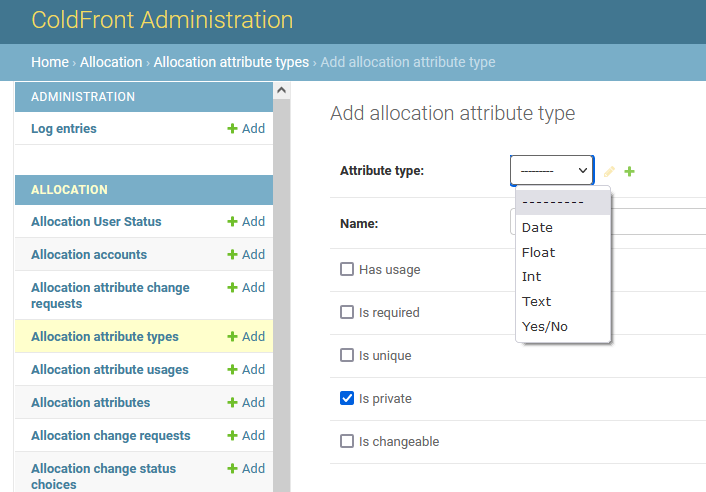Open Log entries in the sidebar

(64, 129)
